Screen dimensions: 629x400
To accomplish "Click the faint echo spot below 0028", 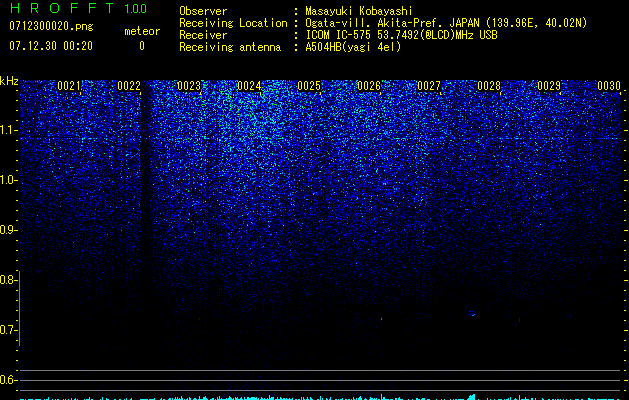I will point(472,314).
